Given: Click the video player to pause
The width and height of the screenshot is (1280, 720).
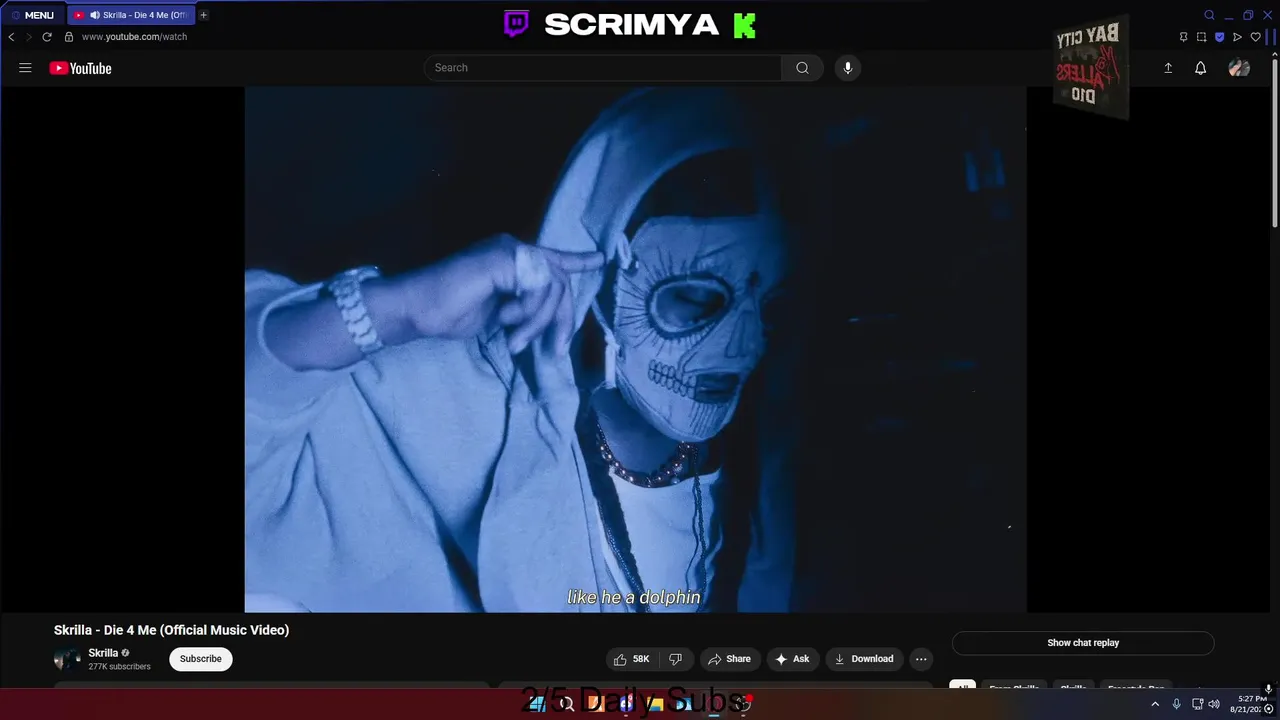Looking at the screenshot, I should pos(635,349).
